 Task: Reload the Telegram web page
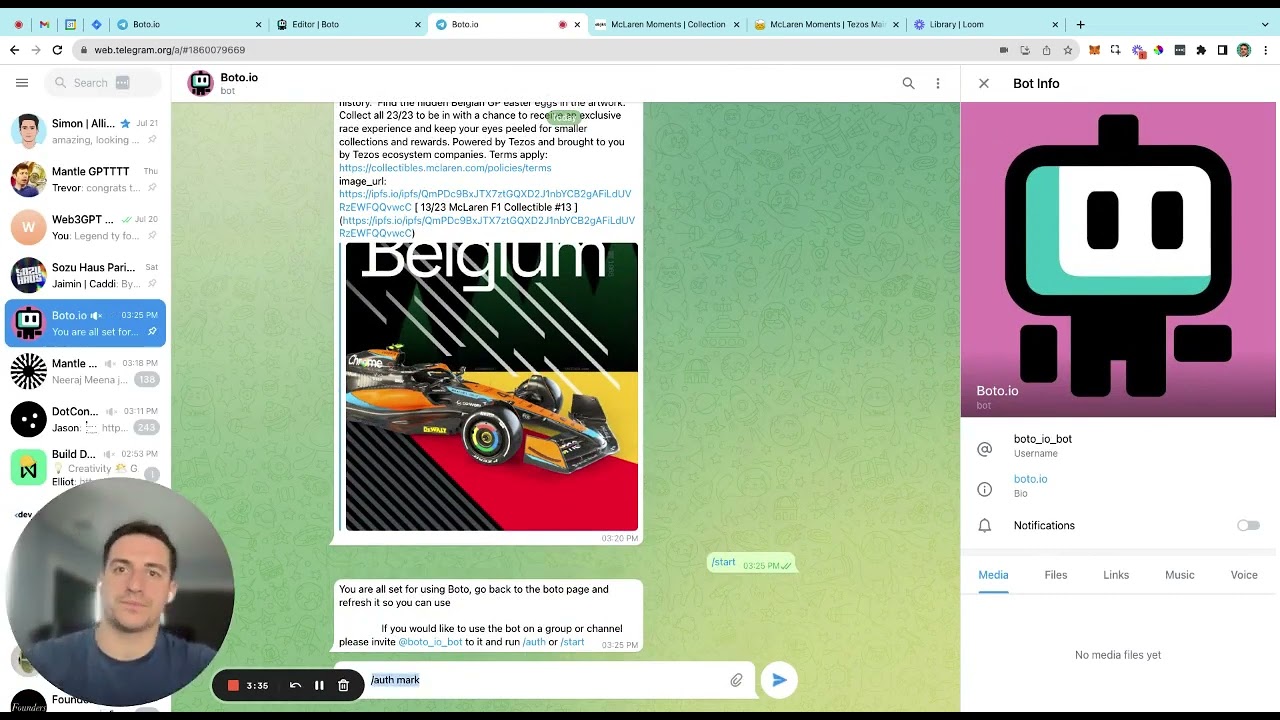[x=57, y=50]
